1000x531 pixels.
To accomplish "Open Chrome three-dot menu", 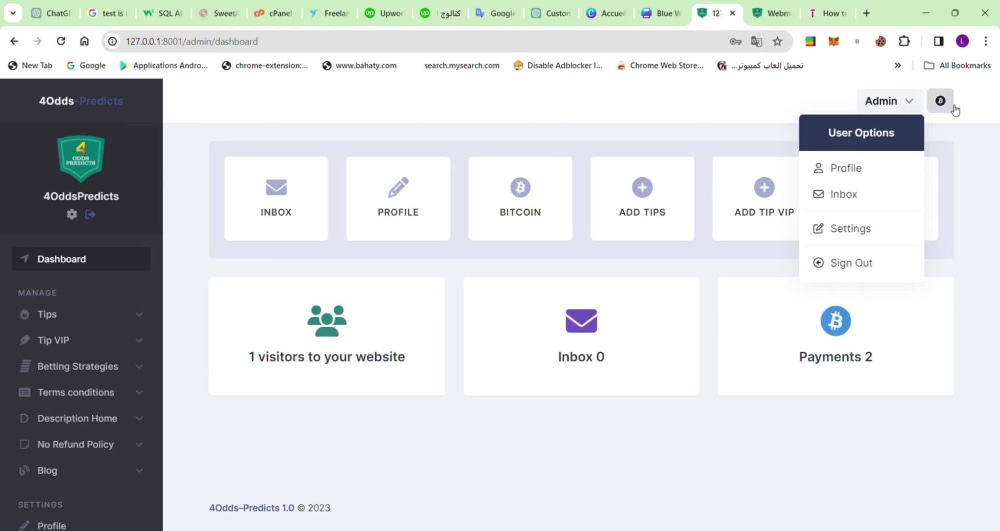I will (x=986, y=41).
